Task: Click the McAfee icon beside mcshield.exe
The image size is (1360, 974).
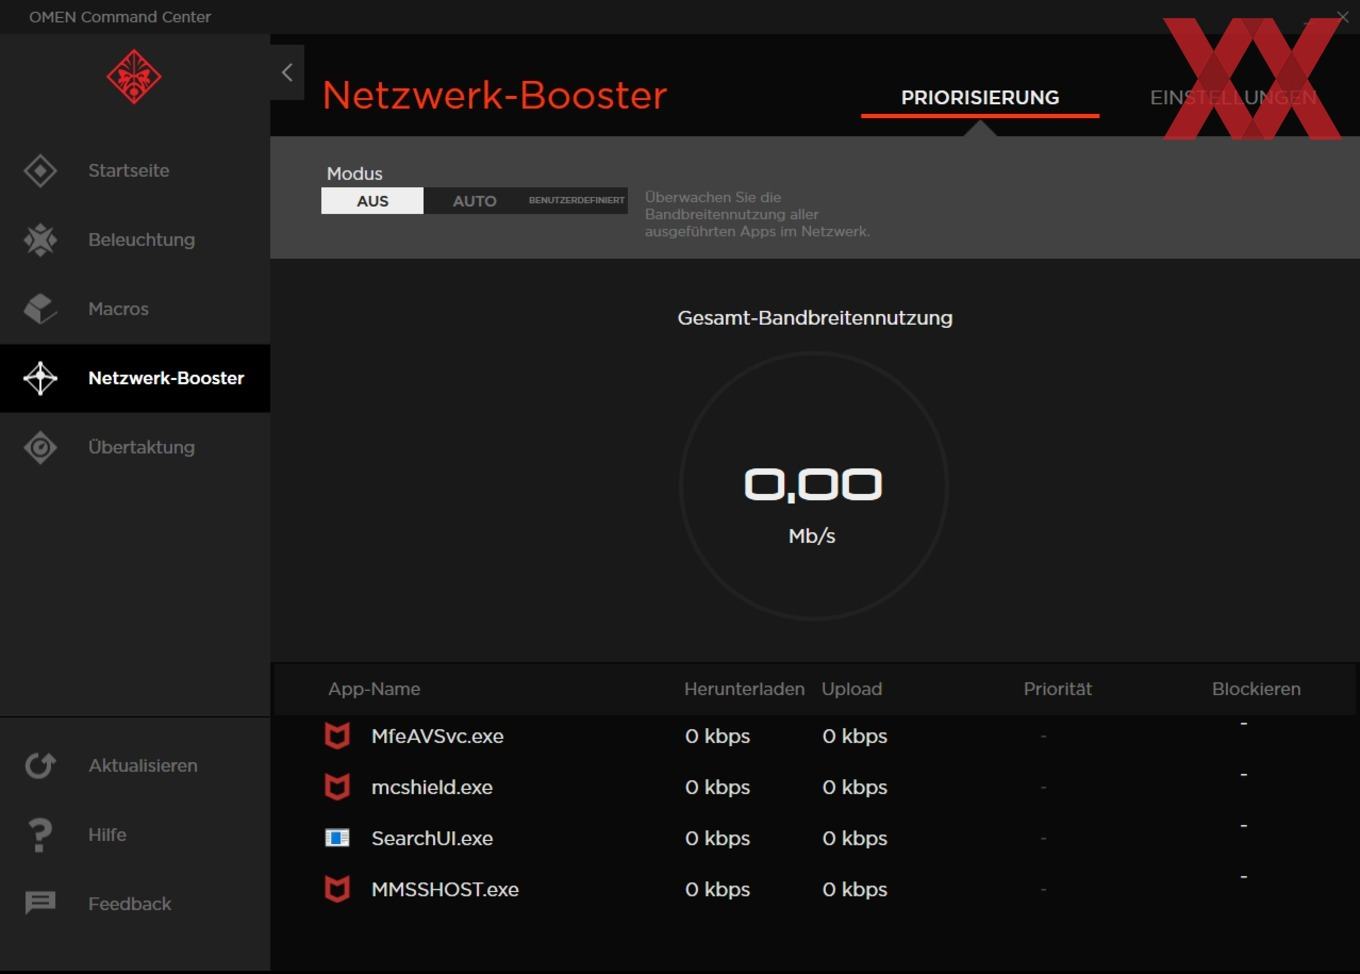Action: [x=338, y=787]
